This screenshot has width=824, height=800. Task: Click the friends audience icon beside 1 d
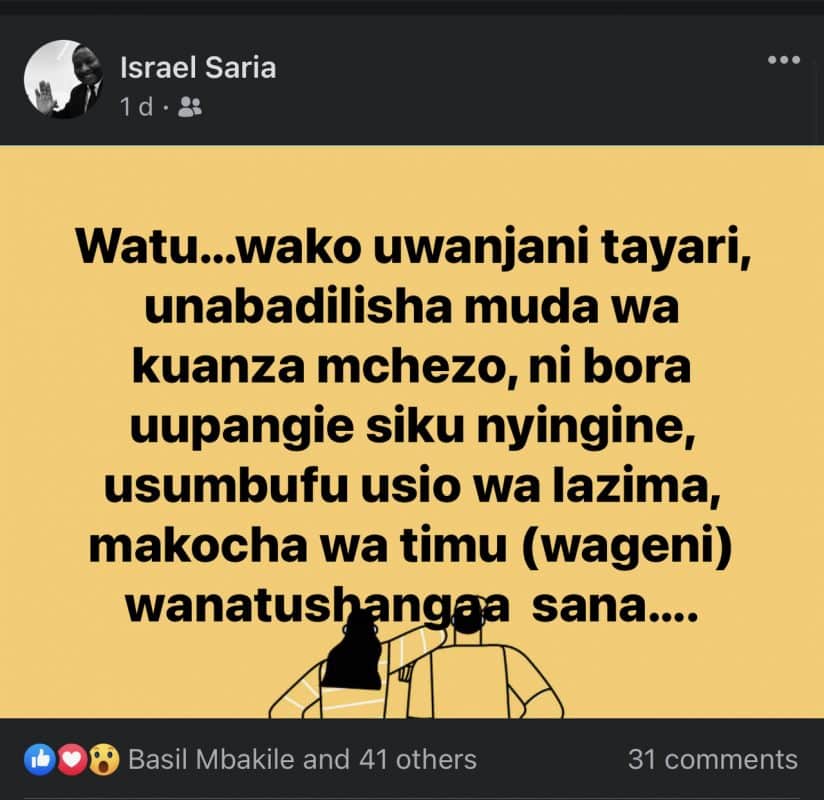(x=190, y=107)
